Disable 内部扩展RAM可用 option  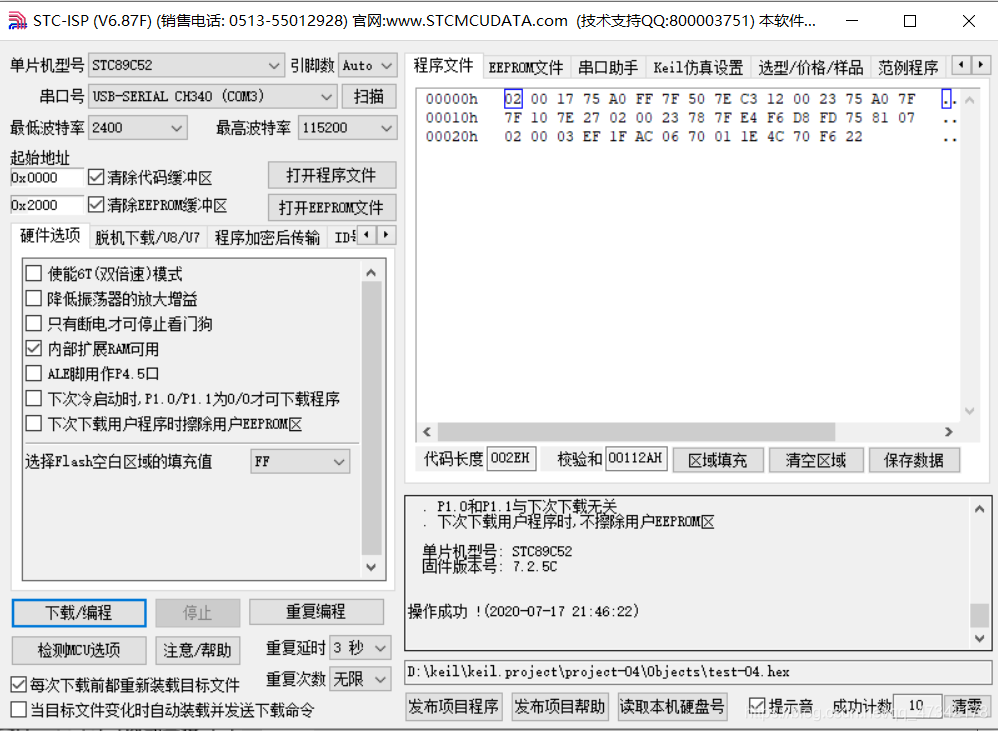point(34,348)
